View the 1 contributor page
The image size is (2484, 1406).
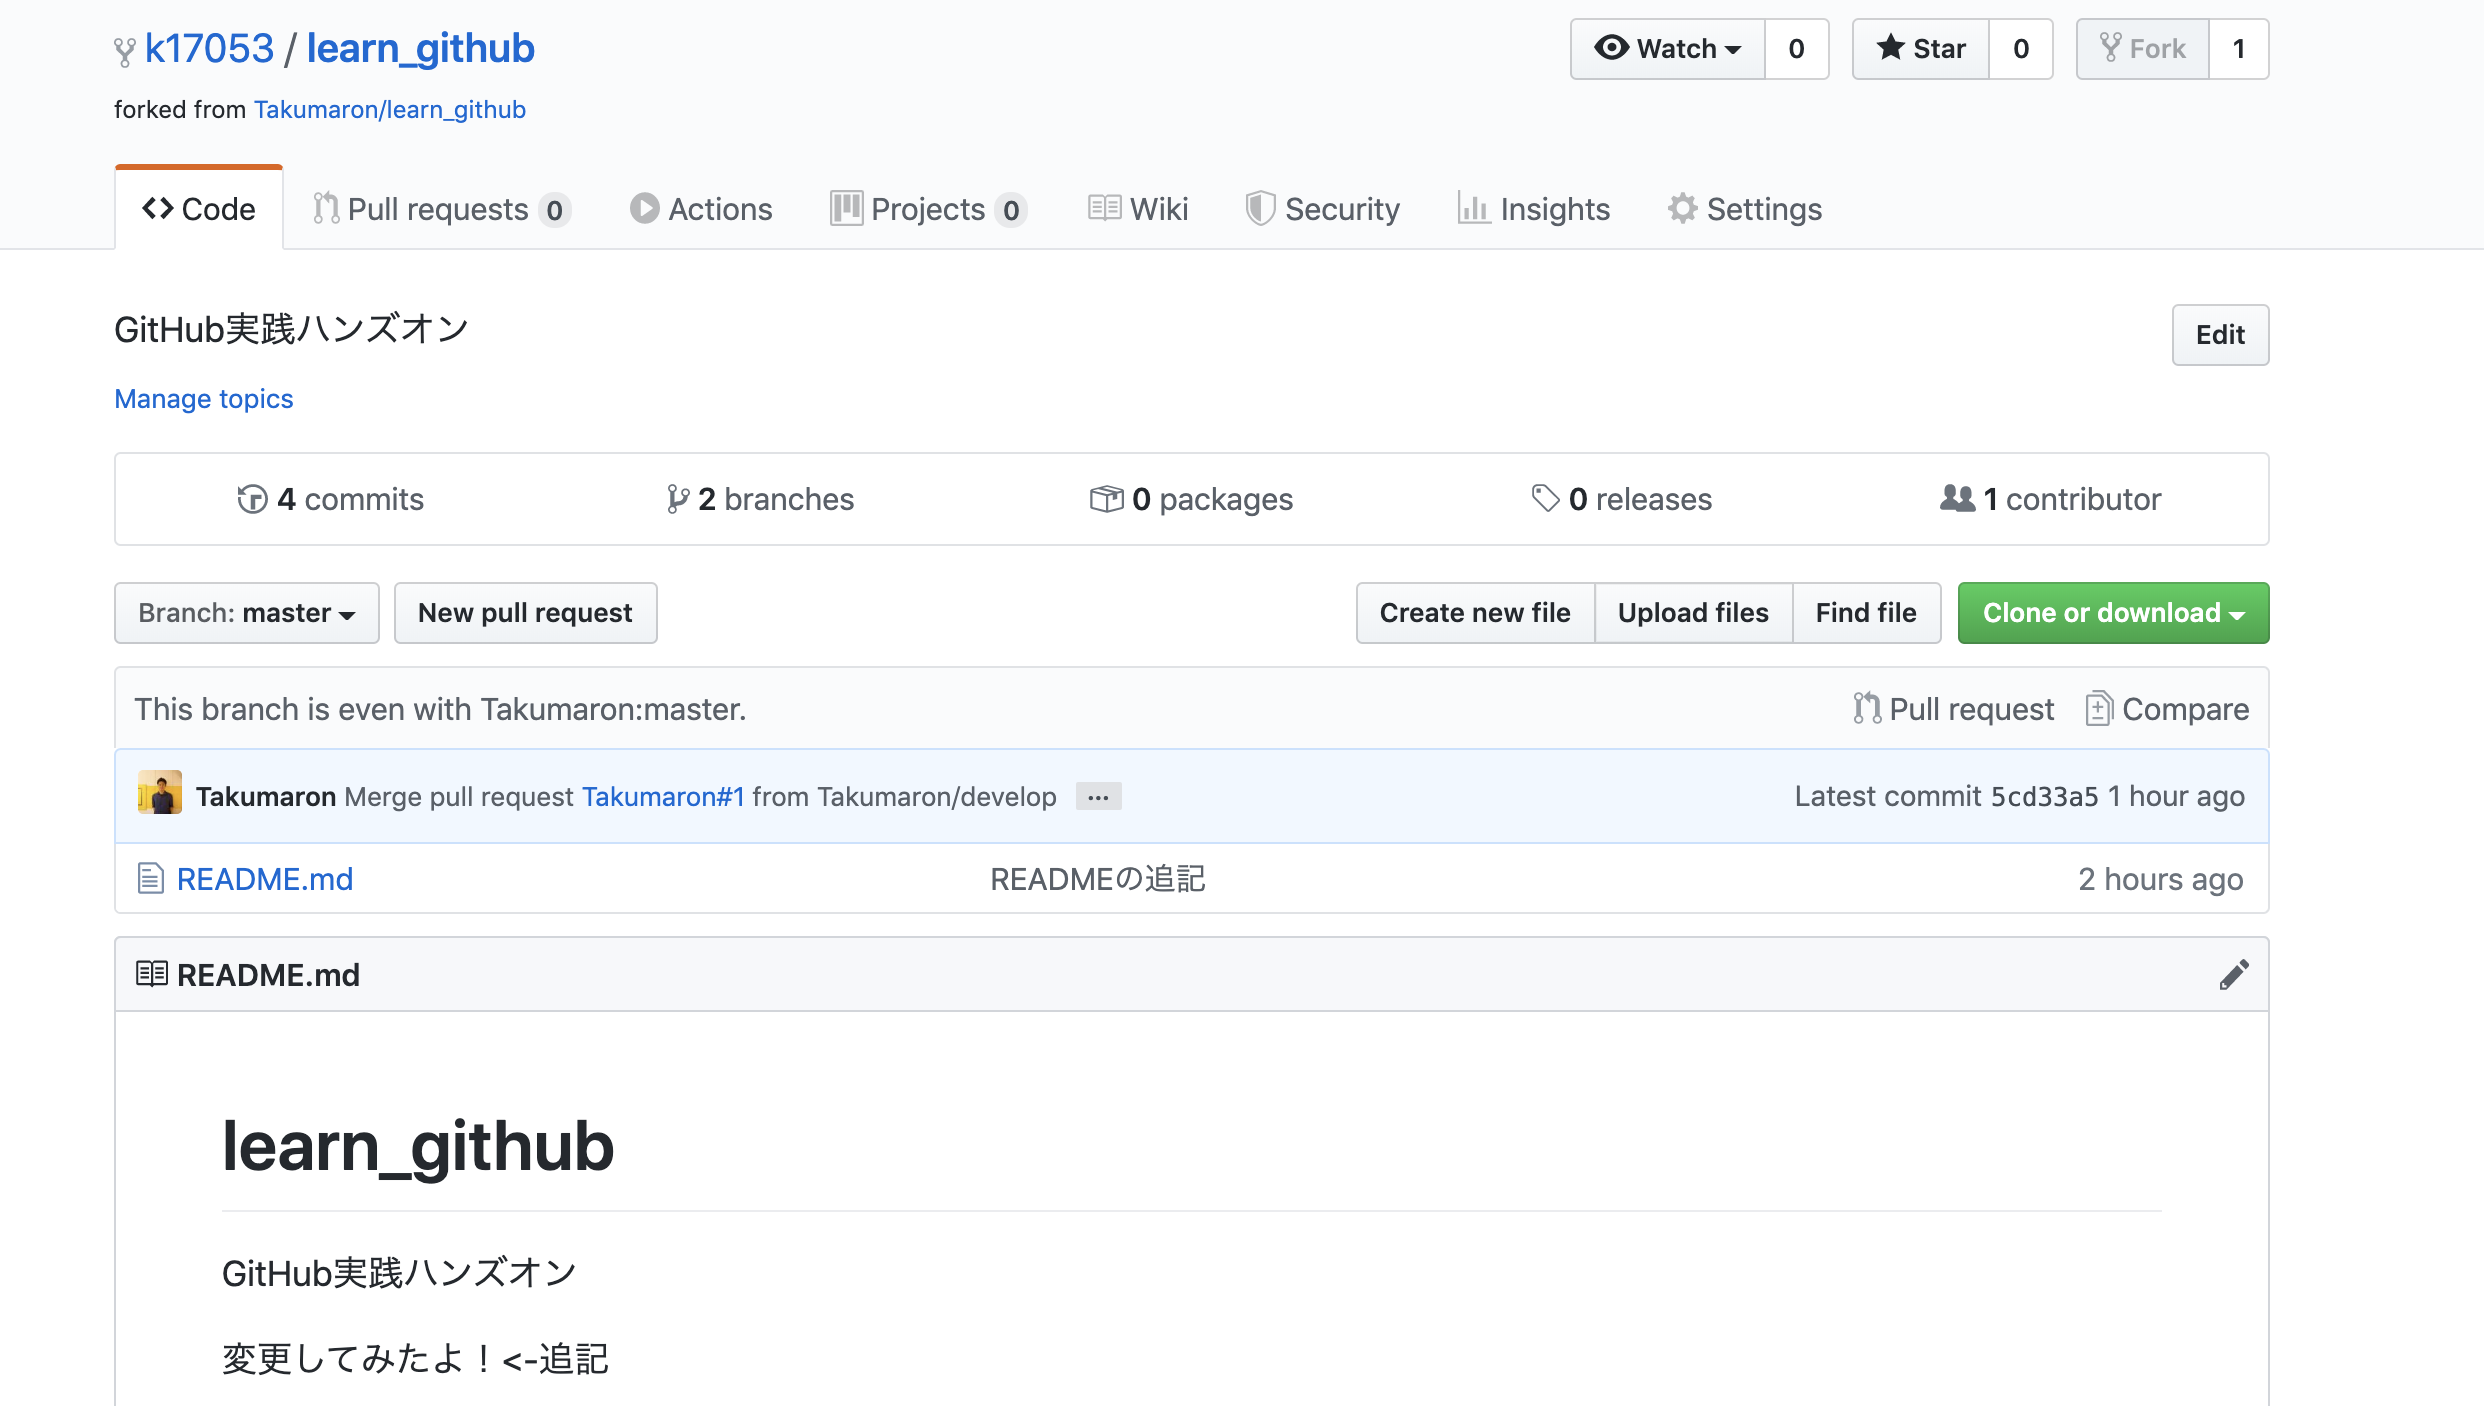pos(2051,499)
